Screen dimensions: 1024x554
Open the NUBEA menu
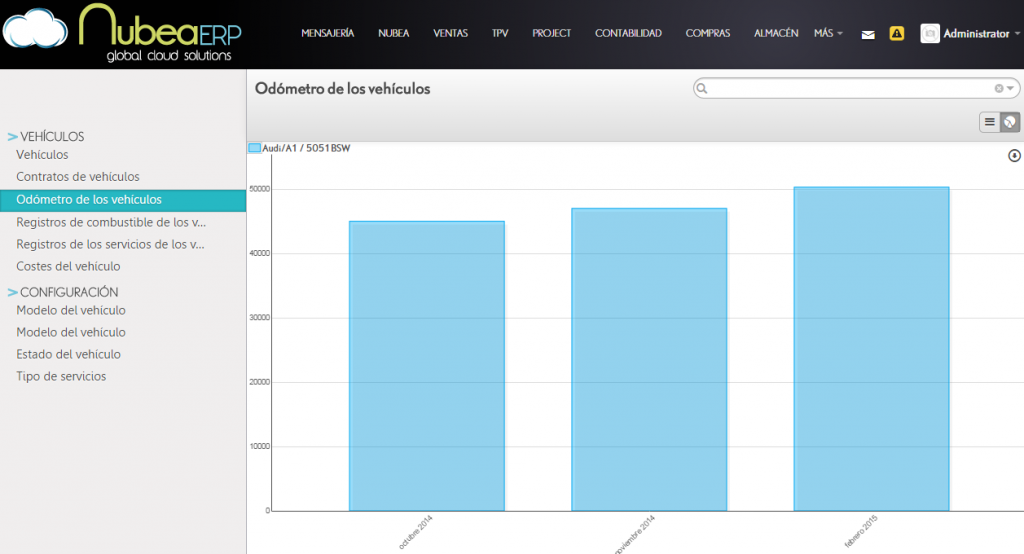point(394,33)
